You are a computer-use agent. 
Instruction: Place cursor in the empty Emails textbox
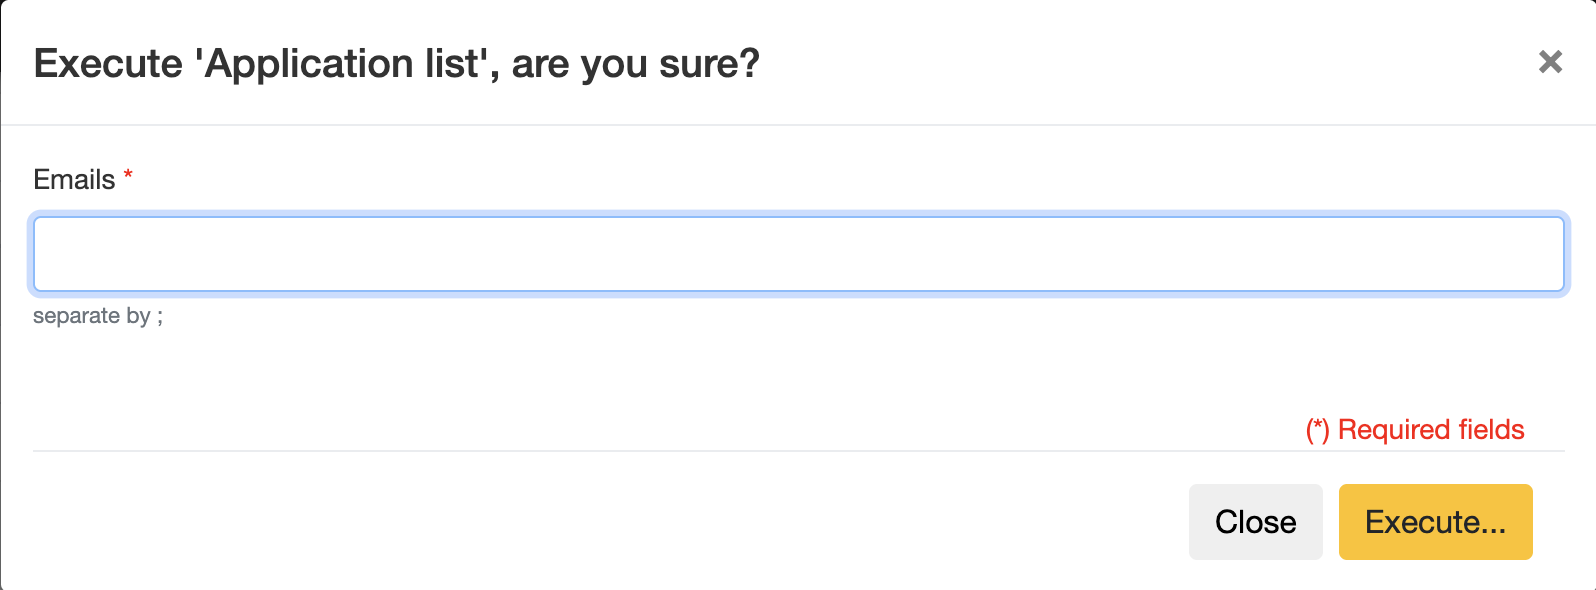[798, 254]
